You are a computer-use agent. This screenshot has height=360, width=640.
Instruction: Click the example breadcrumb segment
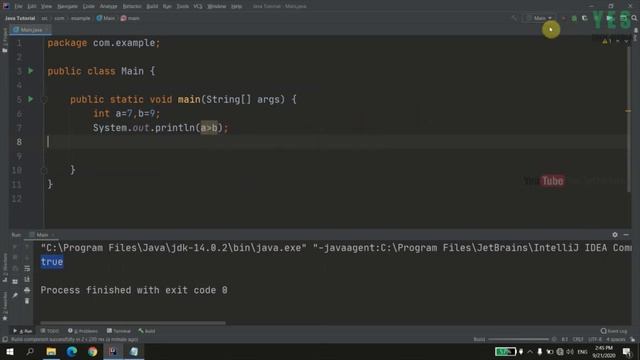(80, 18)
